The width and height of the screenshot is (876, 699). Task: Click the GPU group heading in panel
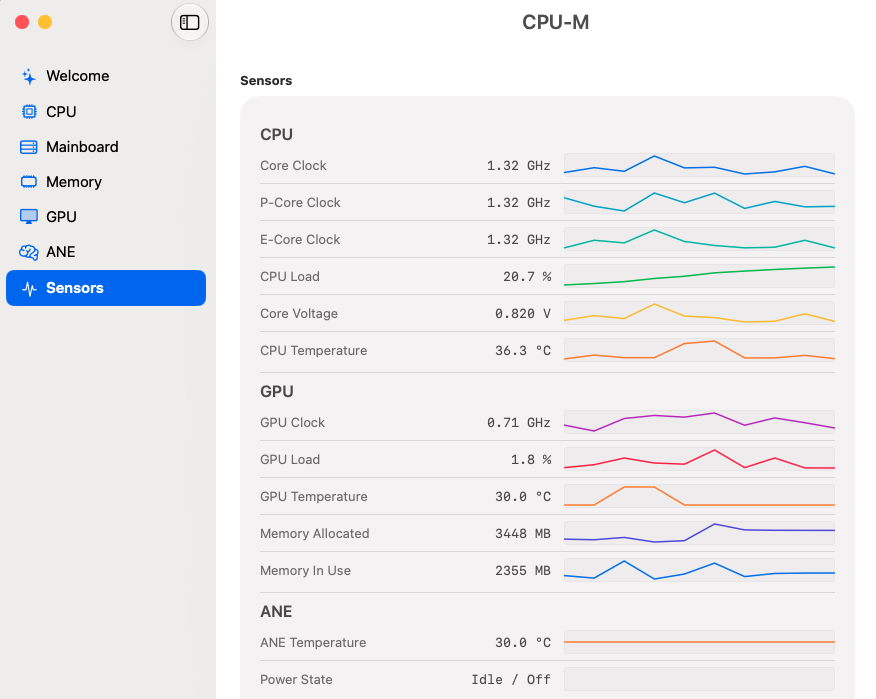click(277, 391)
